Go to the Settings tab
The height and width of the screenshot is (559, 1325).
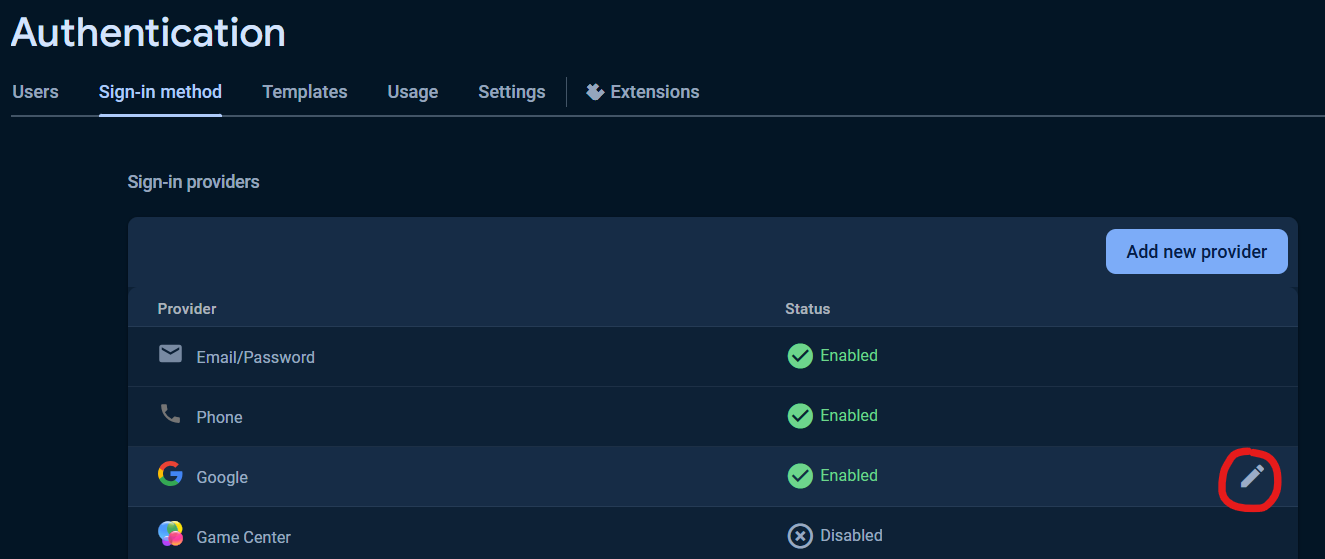click(x=512, y=92)
